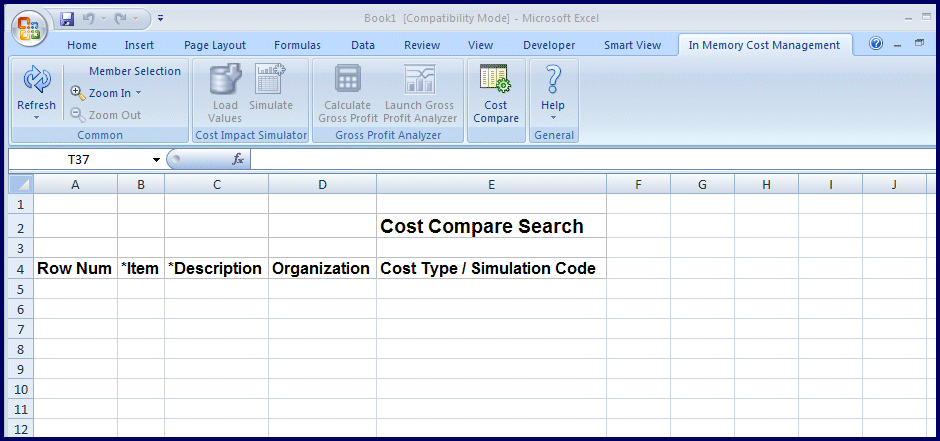Select In Memory Cost Management tab

coord(764,45)
